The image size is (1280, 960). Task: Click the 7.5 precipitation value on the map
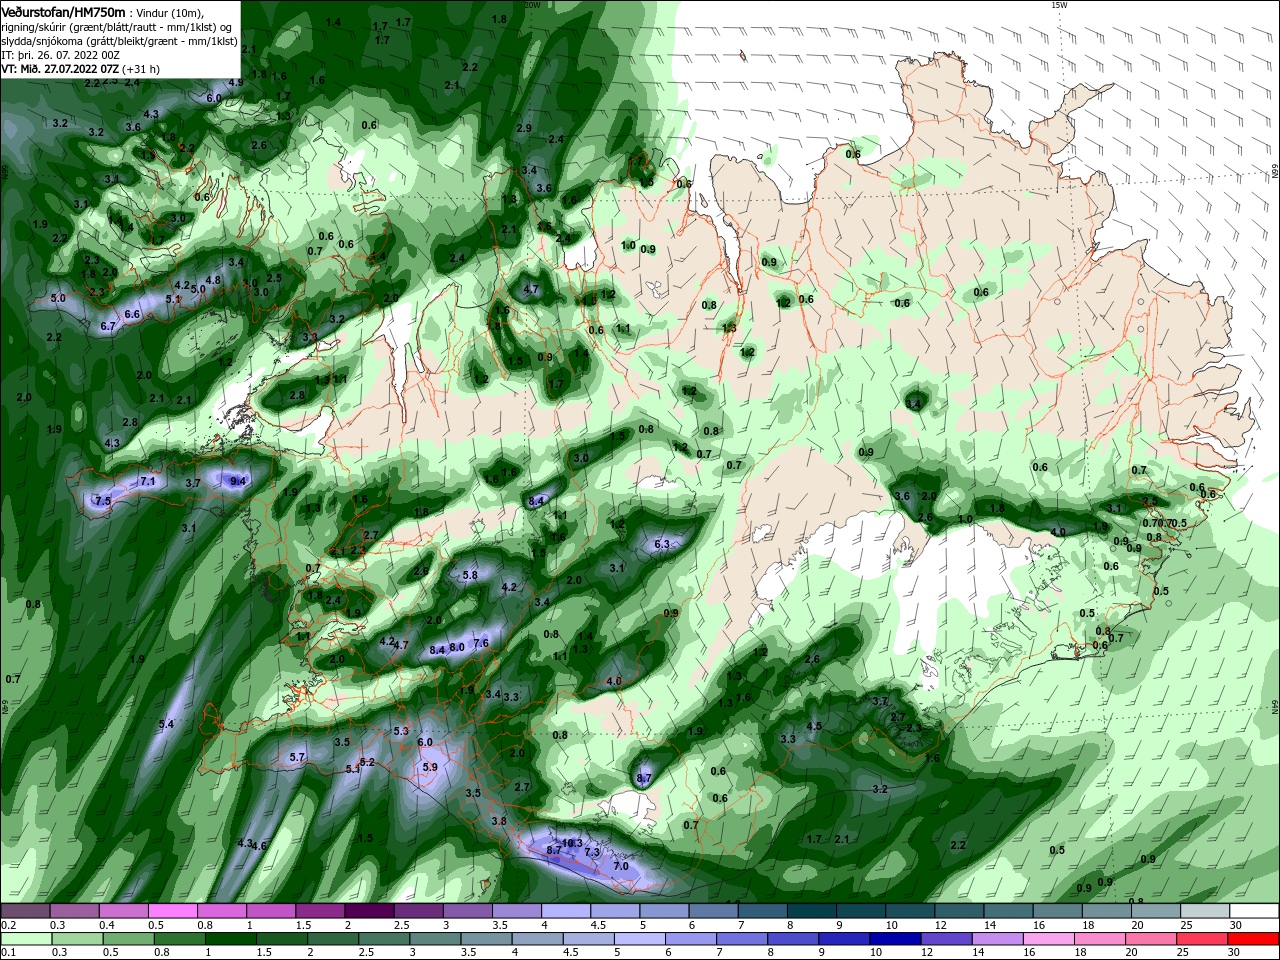coord(102,501)
